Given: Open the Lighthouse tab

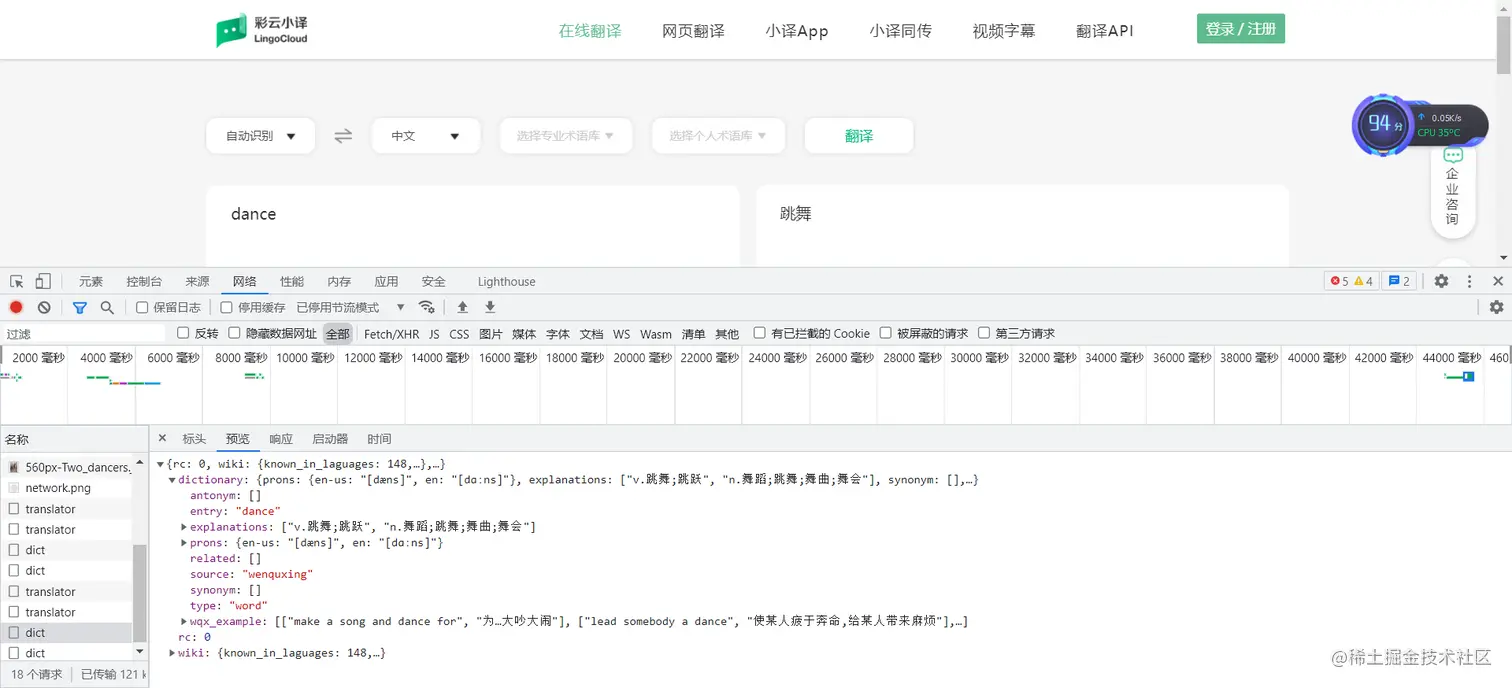Looking at the screenshot, I should (x=506, y=282).
